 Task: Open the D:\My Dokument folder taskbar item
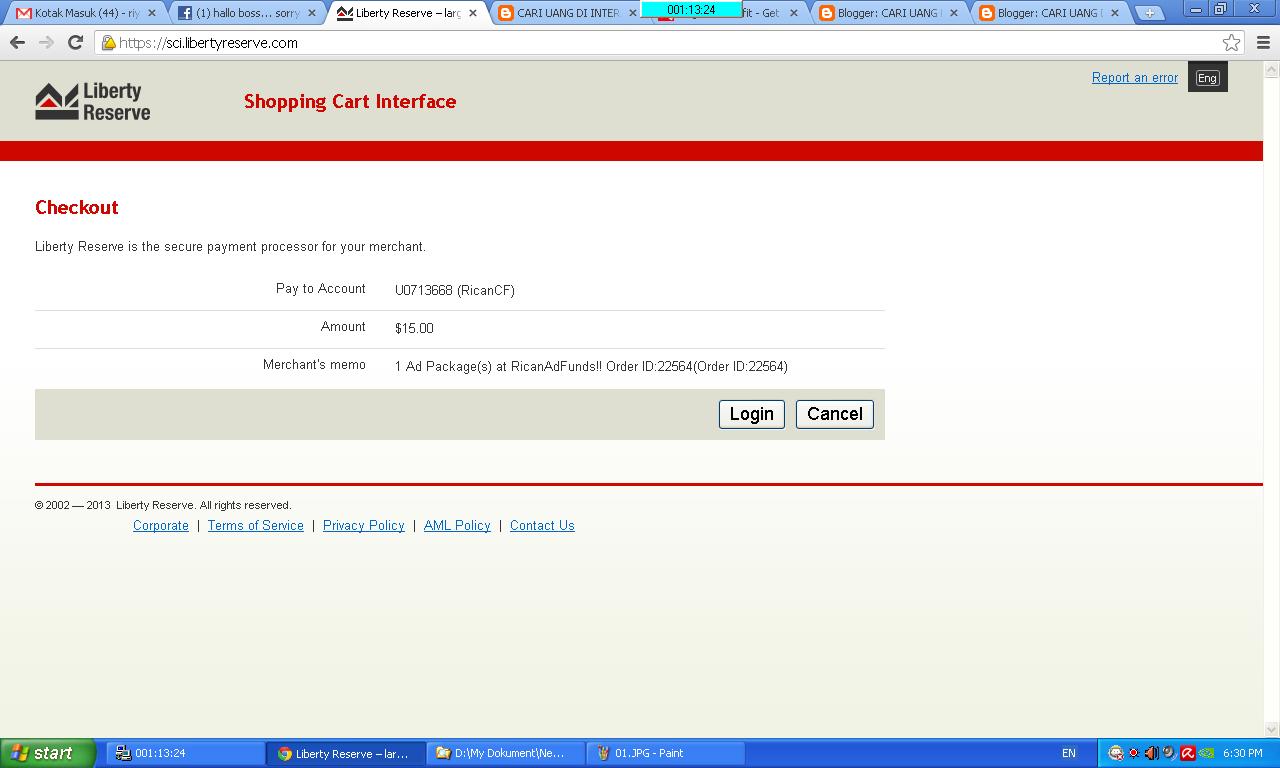coord(505,753)
